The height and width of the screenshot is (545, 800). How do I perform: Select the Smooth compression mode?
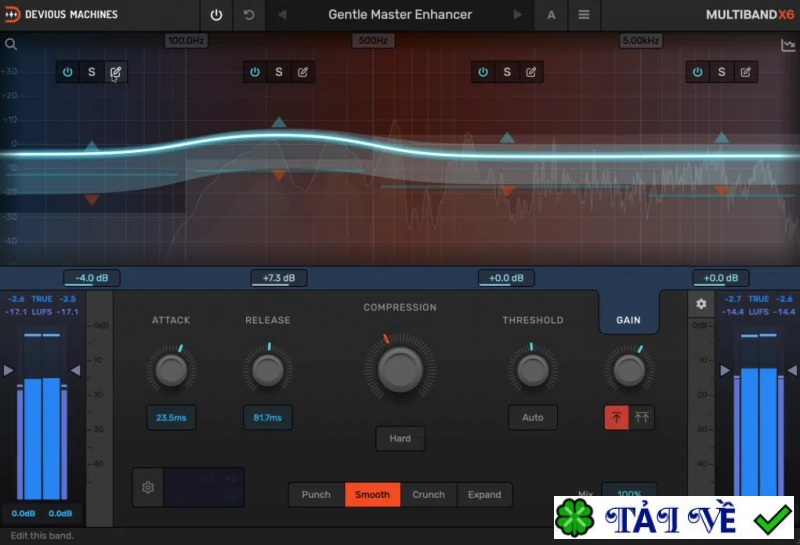click(373, 494)
